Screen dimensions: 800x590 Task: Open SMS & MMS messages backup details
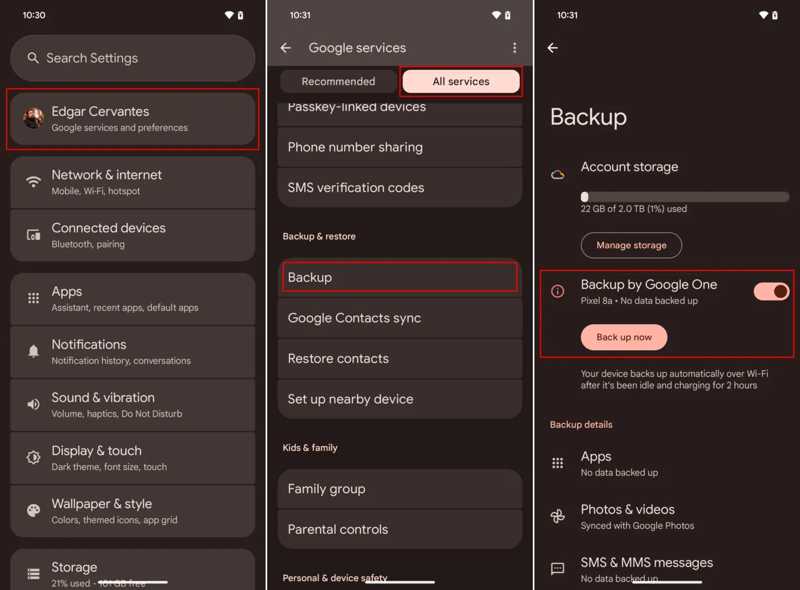(667, 570)
